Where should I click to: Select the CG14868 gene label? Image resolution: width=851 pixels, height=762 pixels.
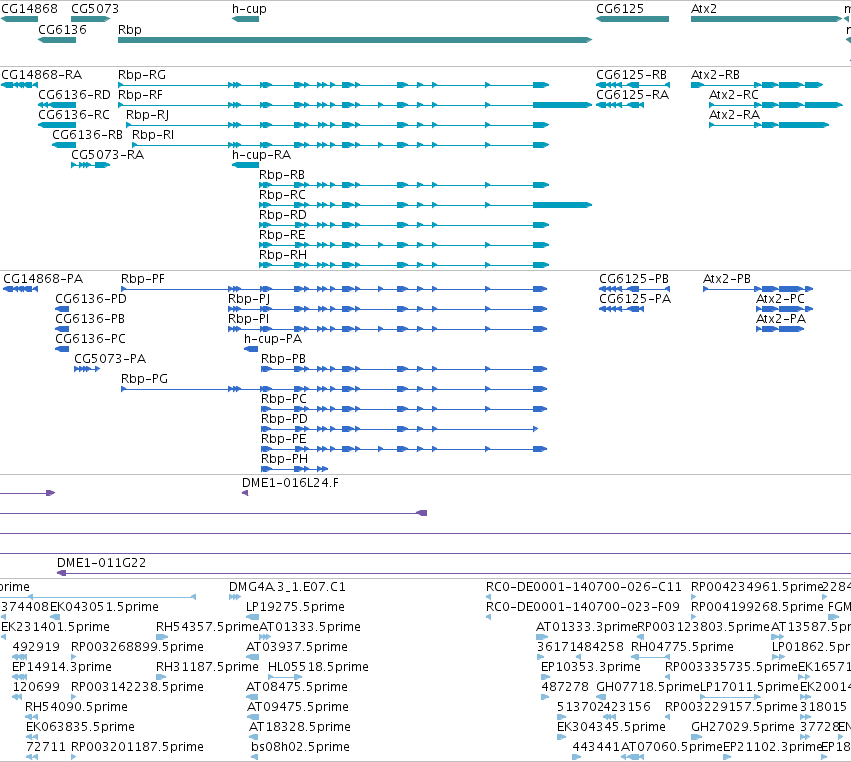[x=29, y=9]
